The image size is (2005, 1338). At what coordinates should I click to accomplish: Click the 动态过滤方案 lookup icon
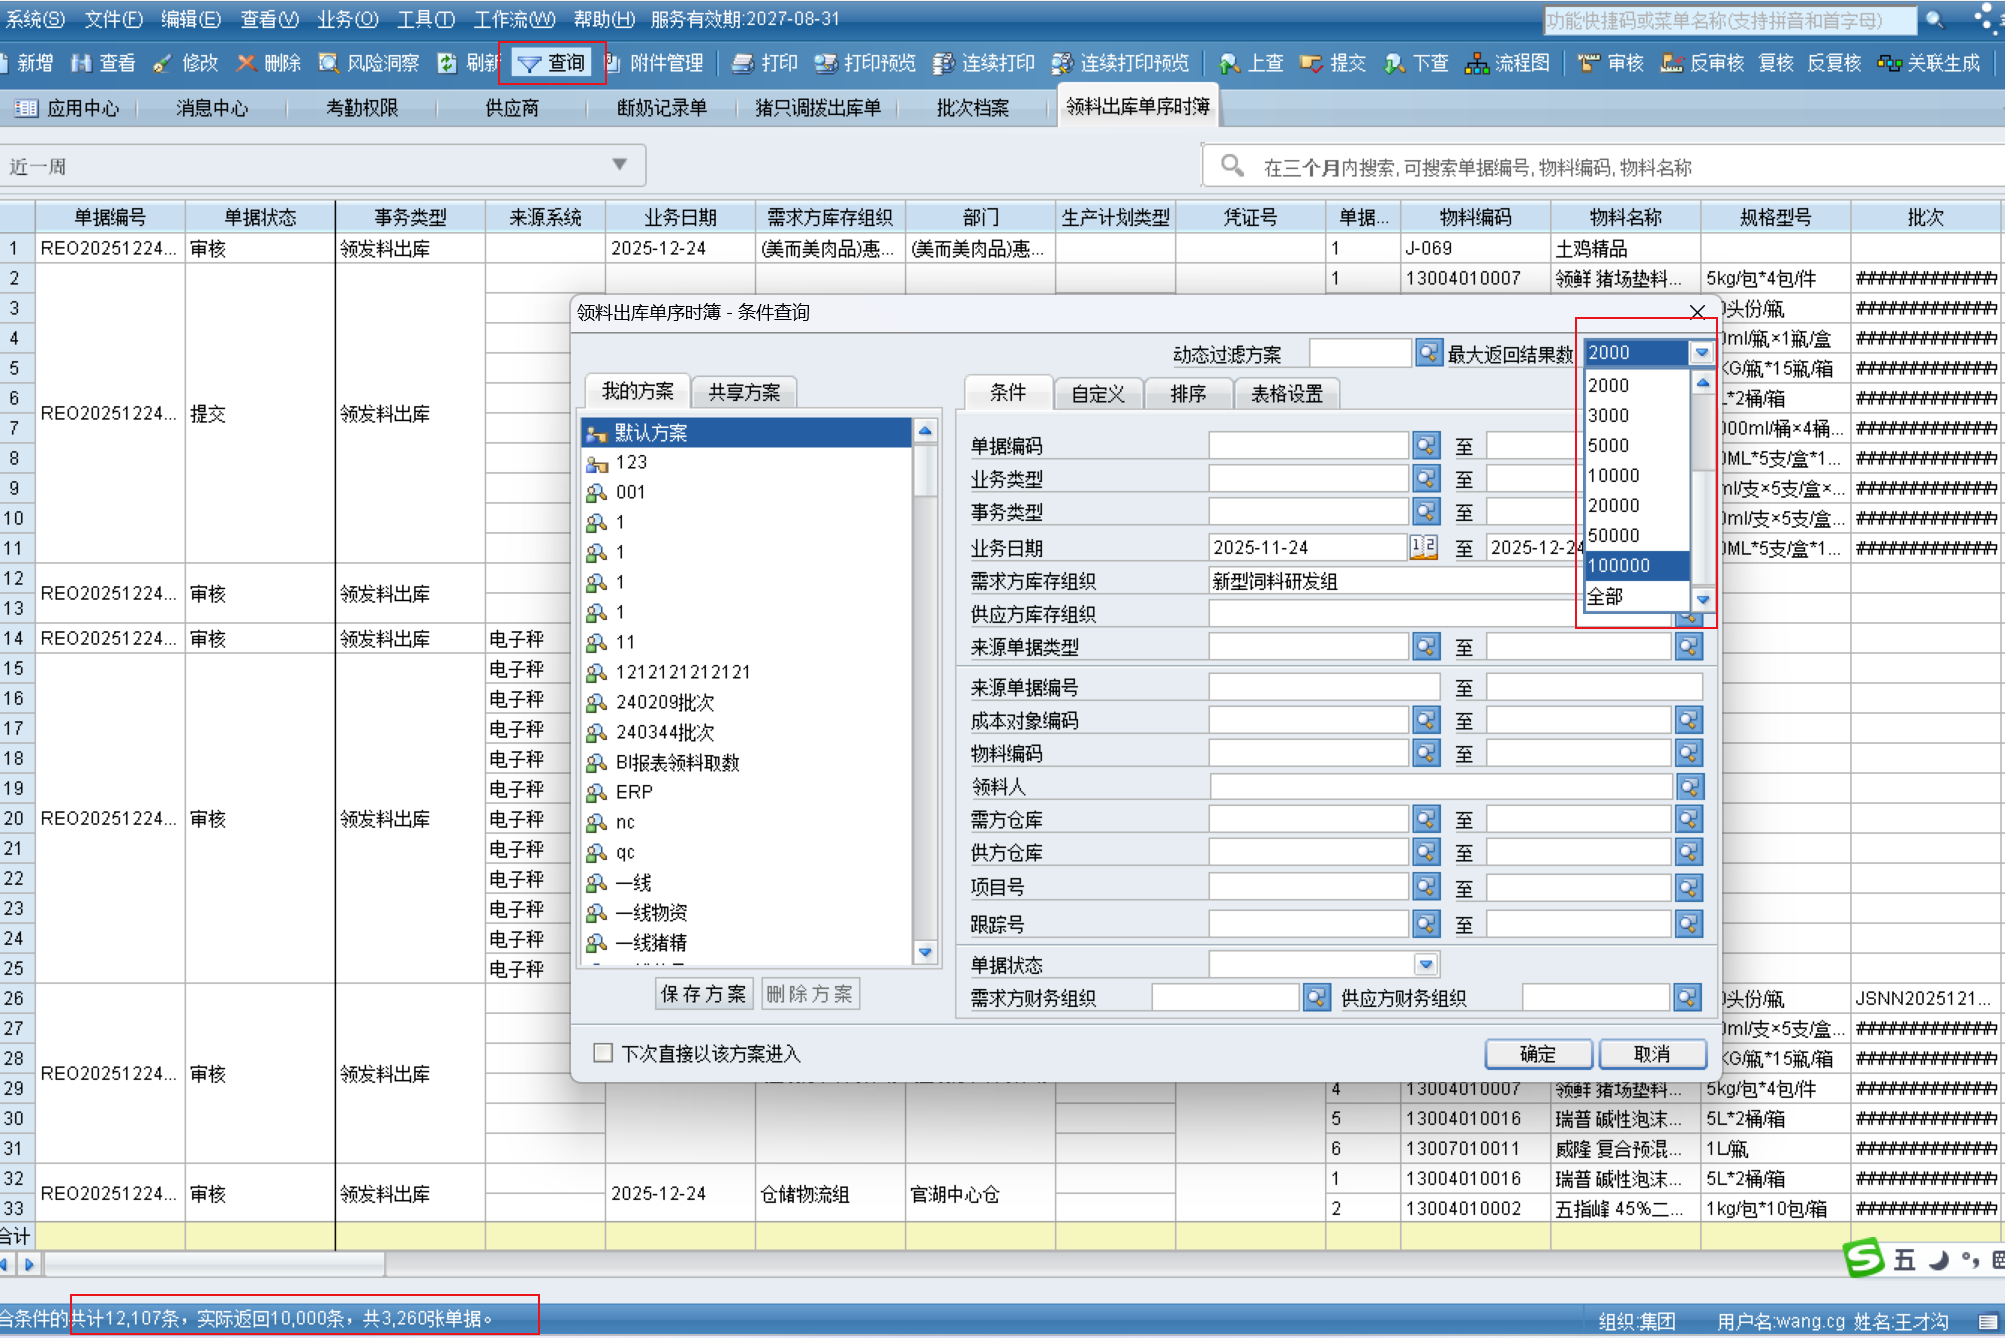1428,353
